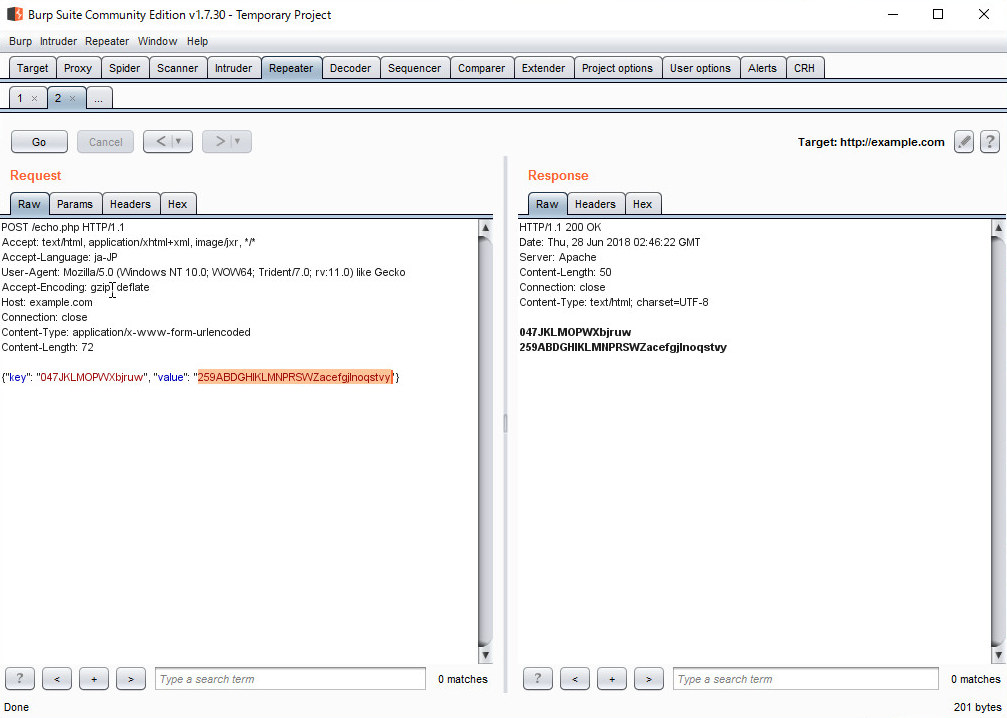Open the Sequencer tab
1007x718 pixels.
(415, 68)
